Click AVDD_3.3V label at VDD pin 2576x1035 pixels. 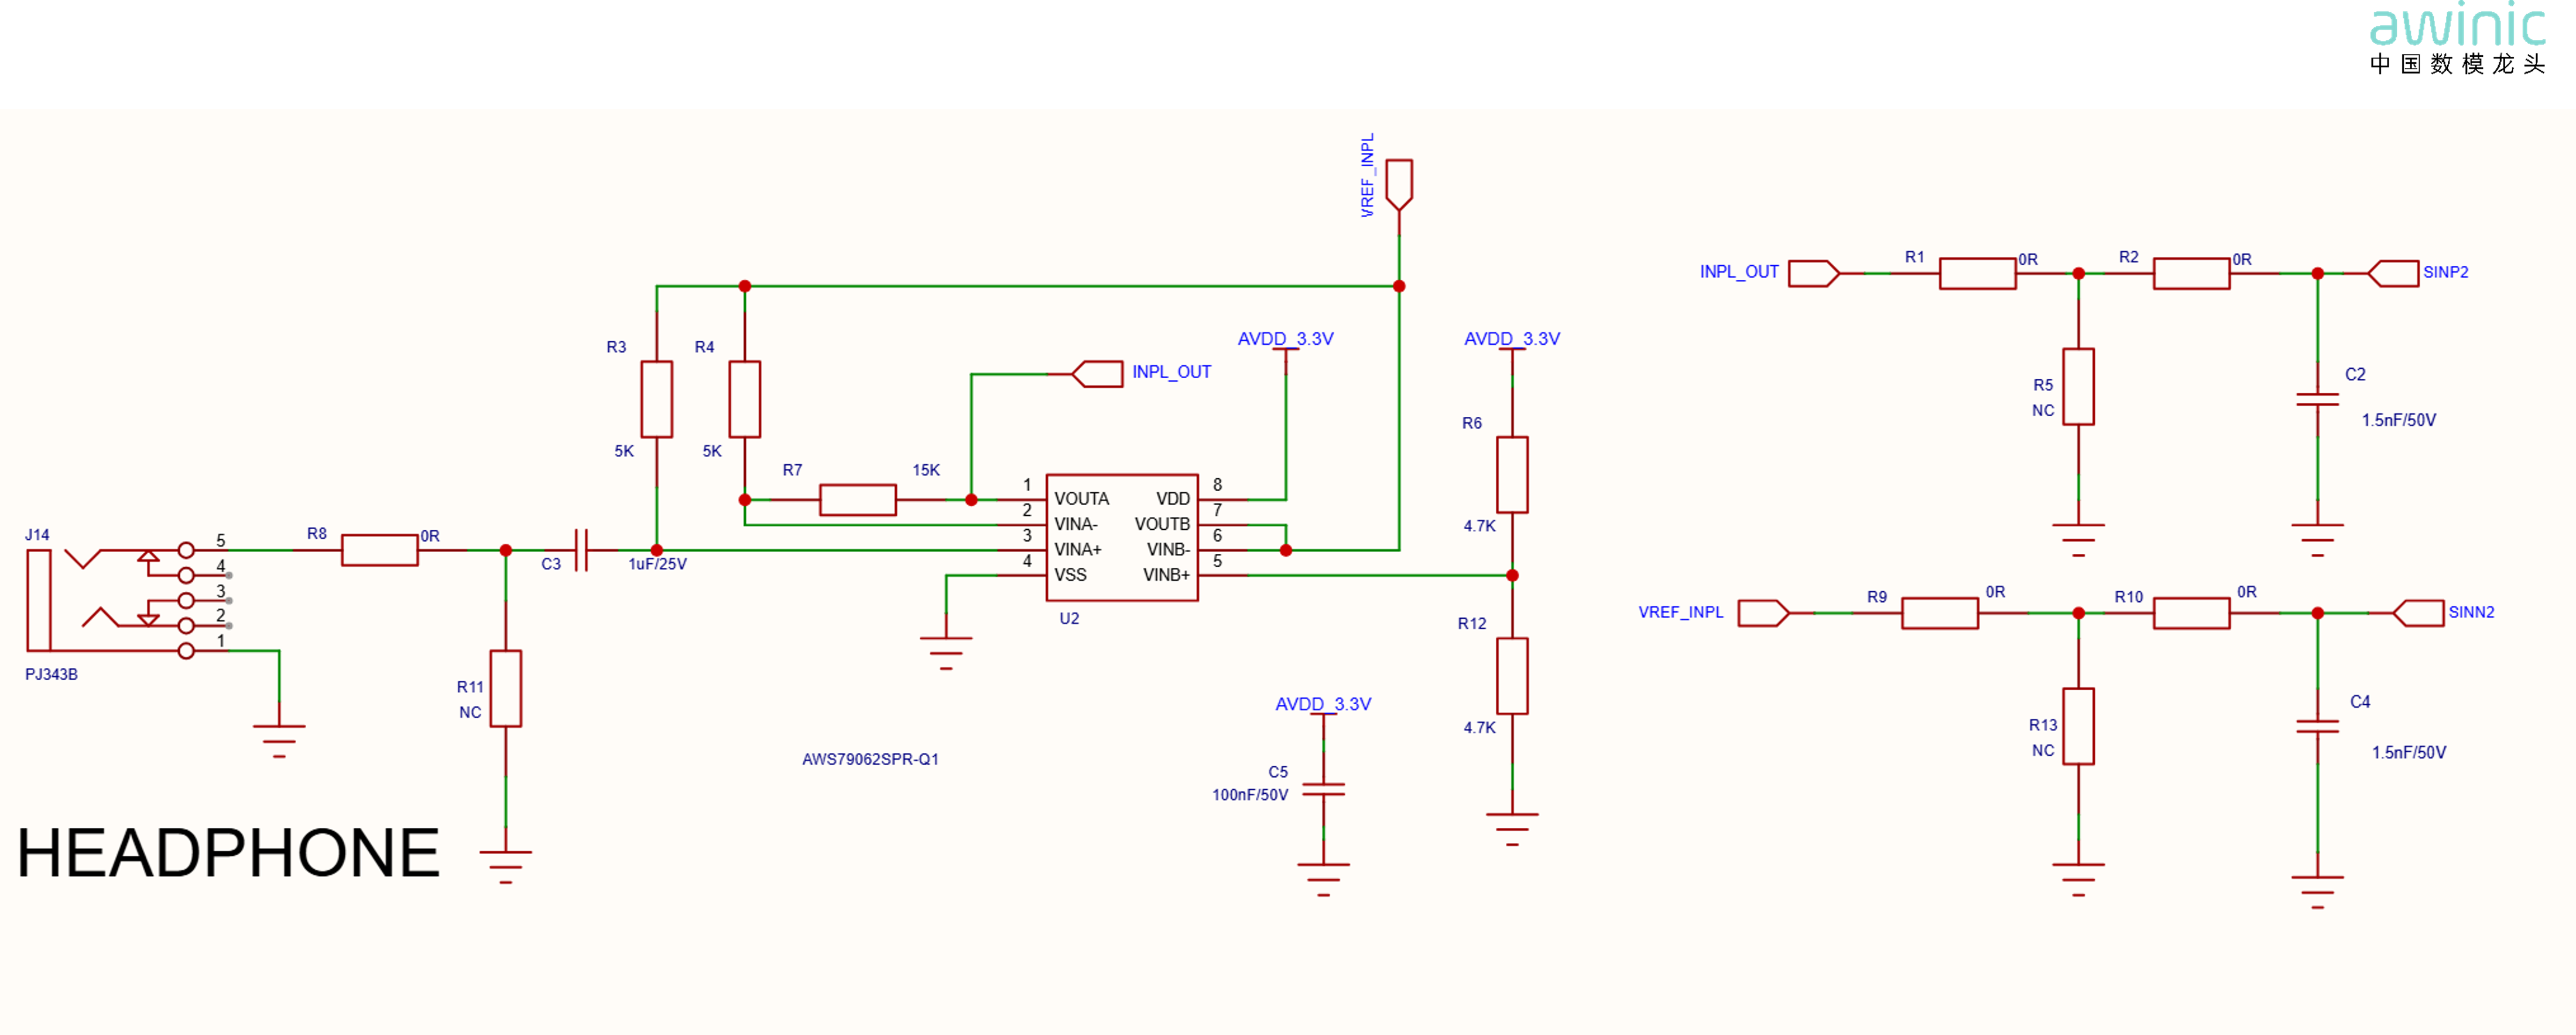click(x=1286, y=339)
